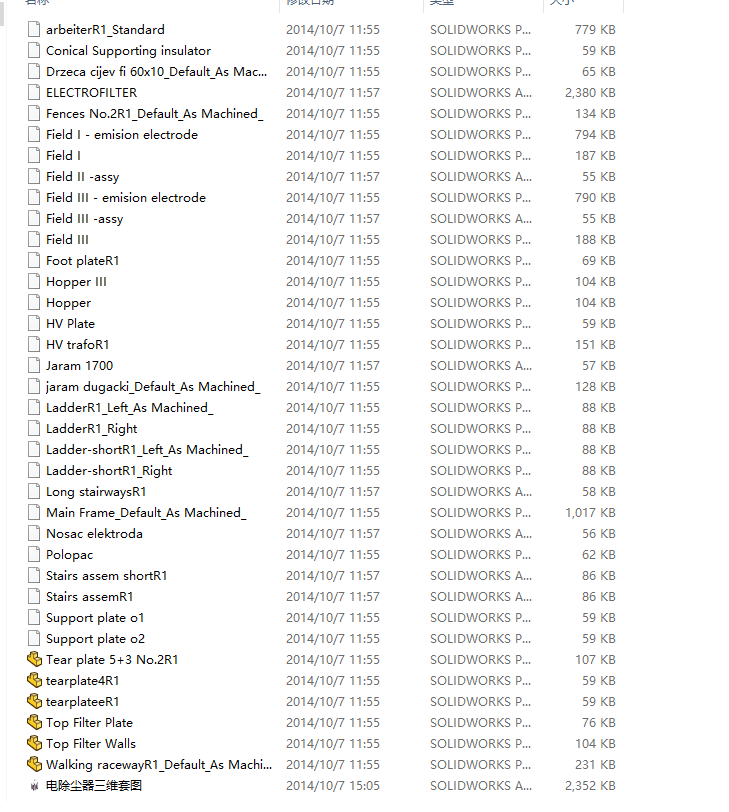Click the file icon beside Foot plateR1
Viewport: 729px width, 812px height.
(x=34, y=260)
